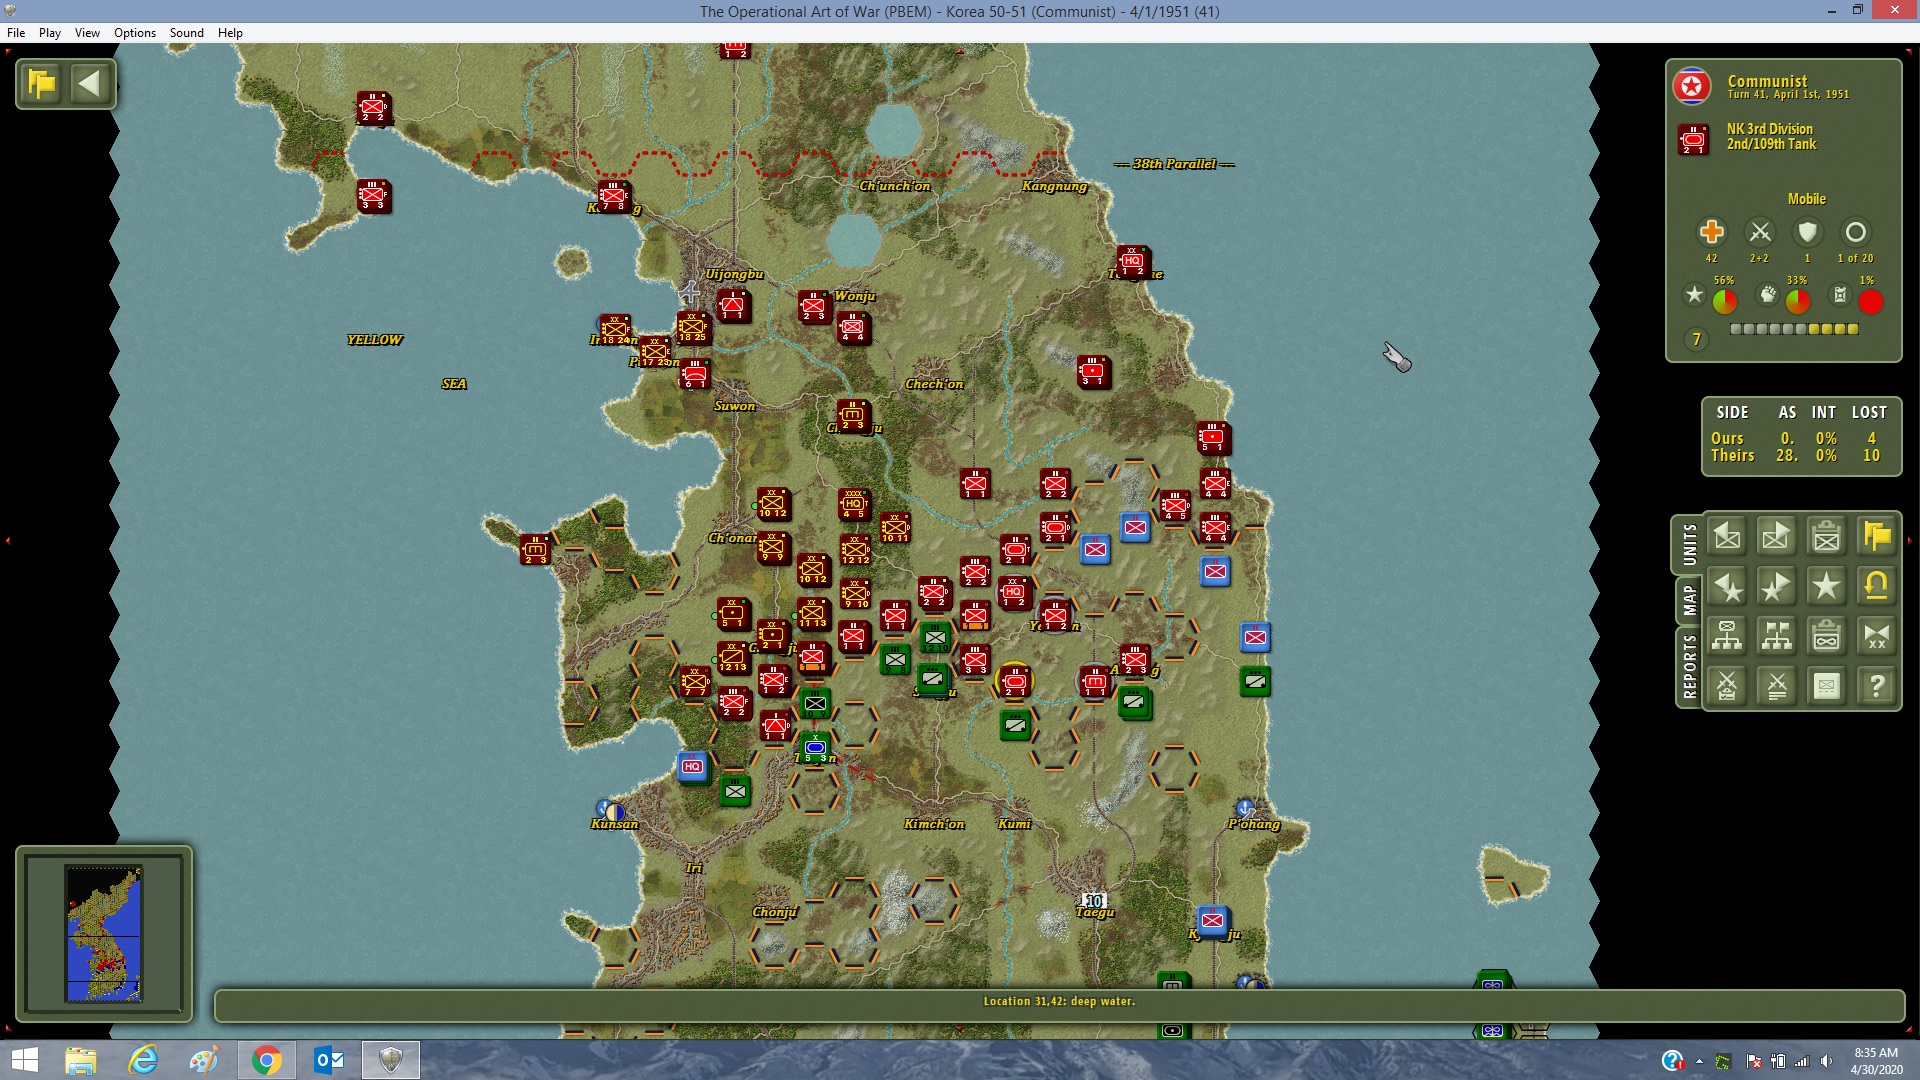Switch to the UNITS tab
Image resolution: width=1920 pixels, height=1080 pixels.
pyautogui.click(x=1689, y=544)
